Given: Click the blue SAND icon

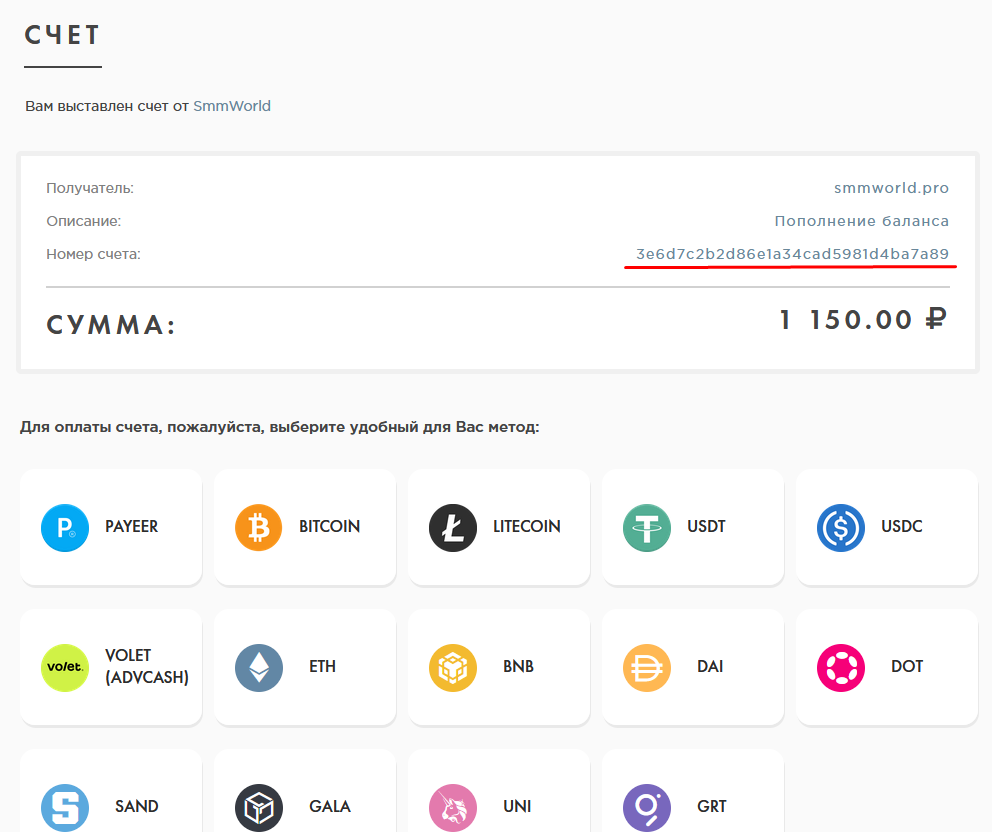Looking at the screenshot, I should pyautogui.click(x=65, y=807).
